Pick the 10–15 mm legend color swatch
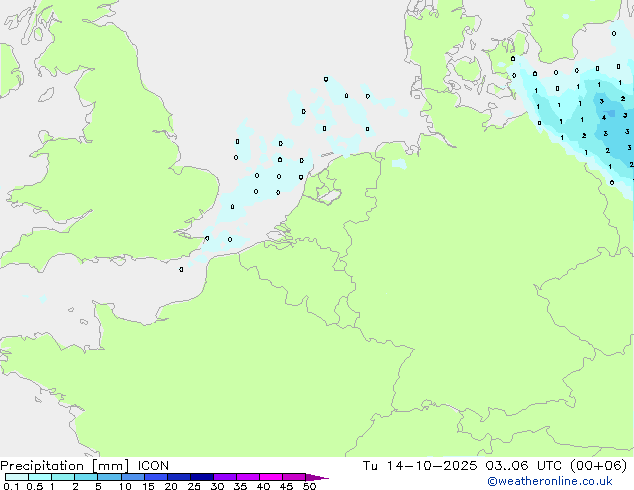Image resolution: width=634 pixels, height=490 pixels. coord(132,477)
